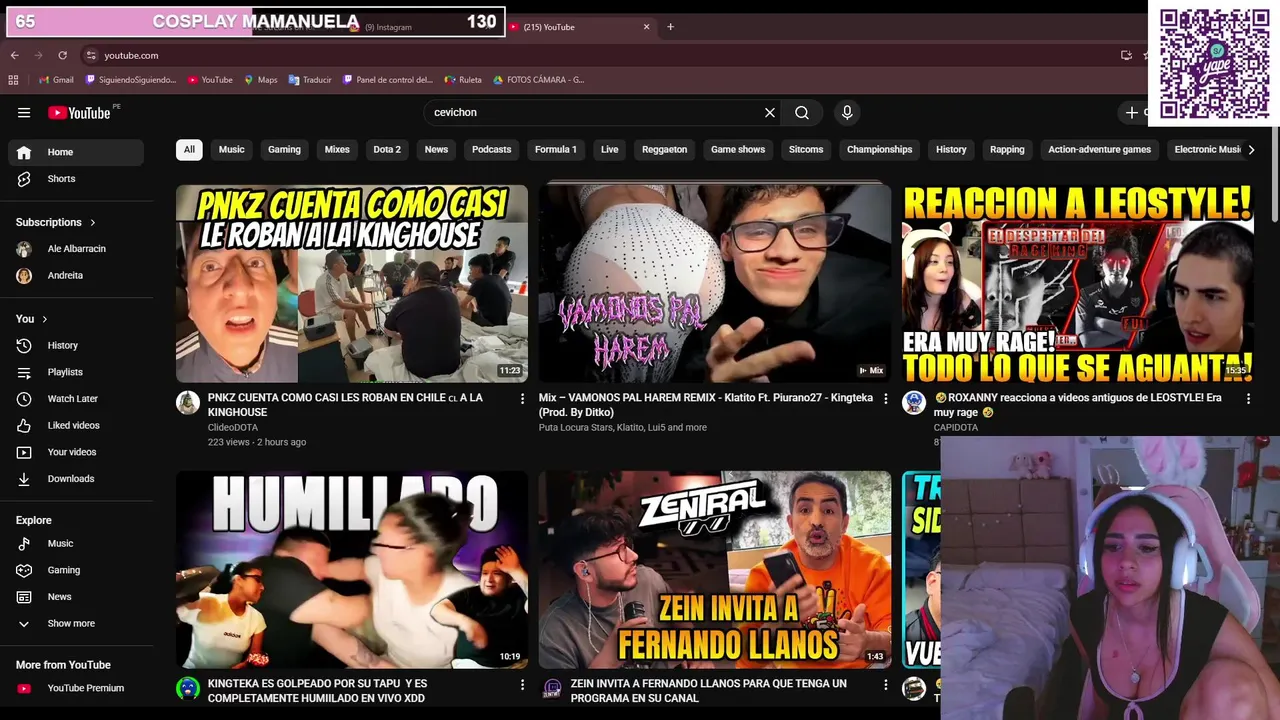Image resolution: width=1280 pixels, height=720 pixels.
Task: Open more options for ROXANNY reacciona video
Action: click(1248, 399)
